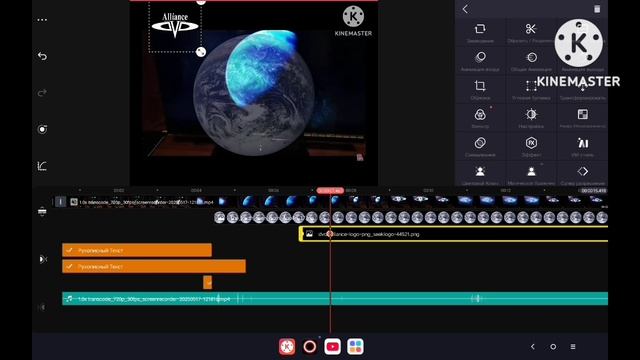
Task: Choose the Replace (Заменить) option
Action: coord(480,33)
